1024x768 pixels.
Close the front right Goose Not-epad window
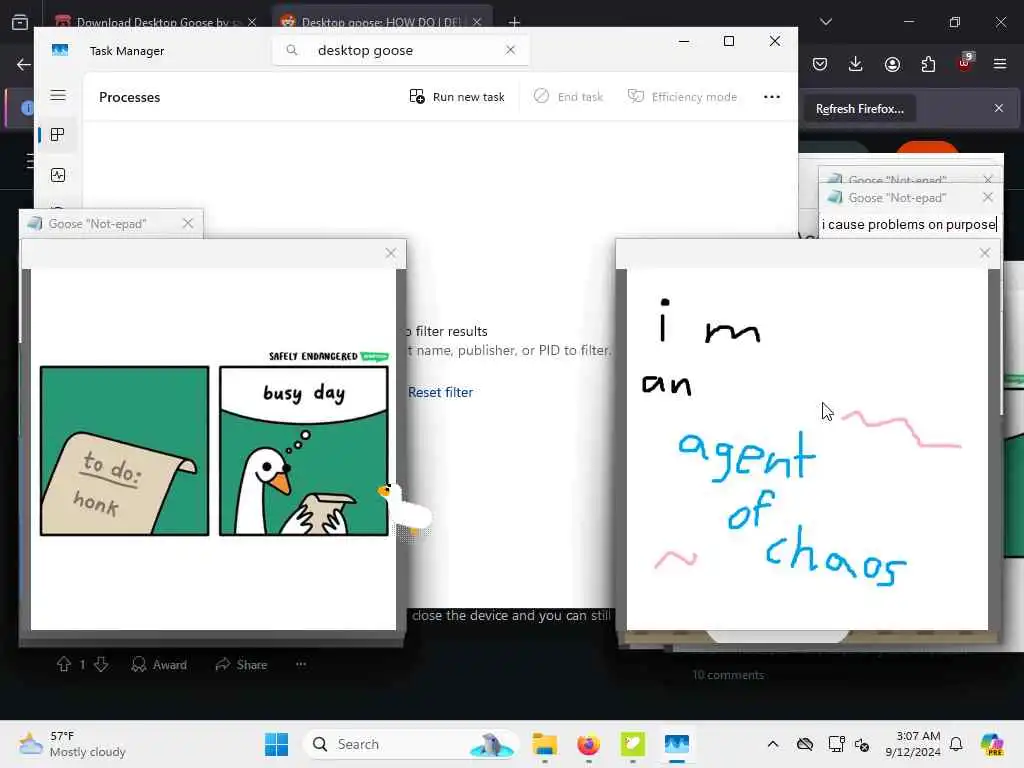987,197
